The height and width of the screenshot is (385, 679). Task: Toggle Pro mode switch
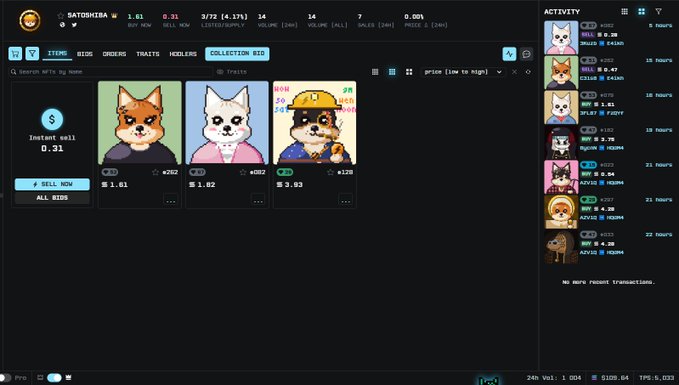(x=5, y=378)
